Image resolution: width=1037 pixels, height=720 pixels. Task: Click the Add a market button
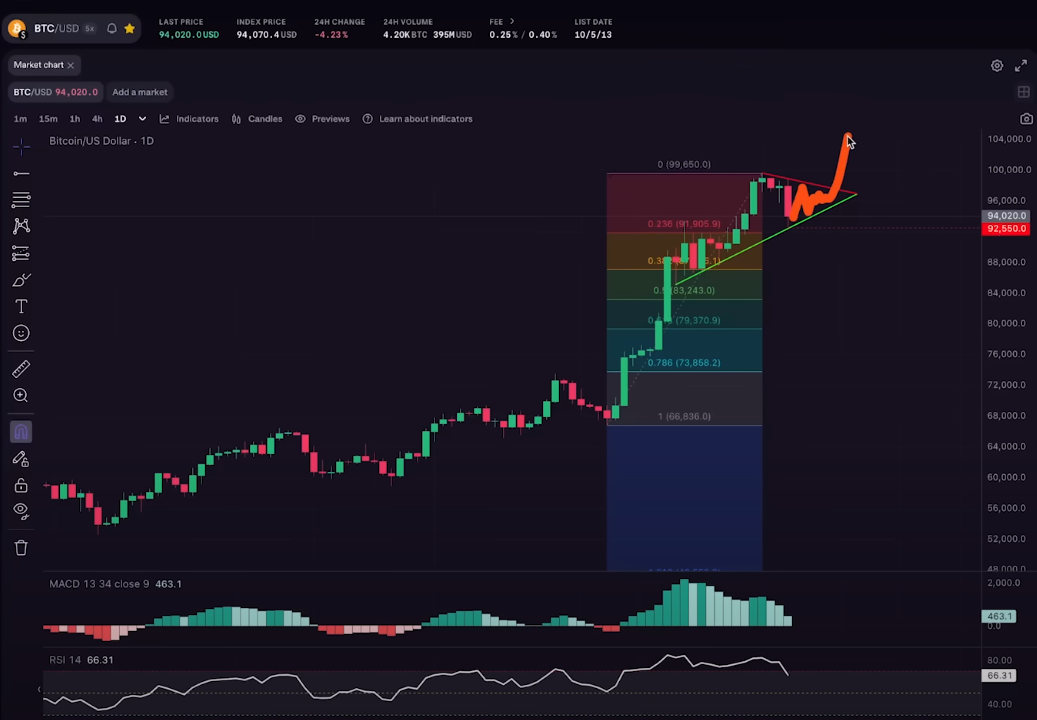[x=140, y=92]
